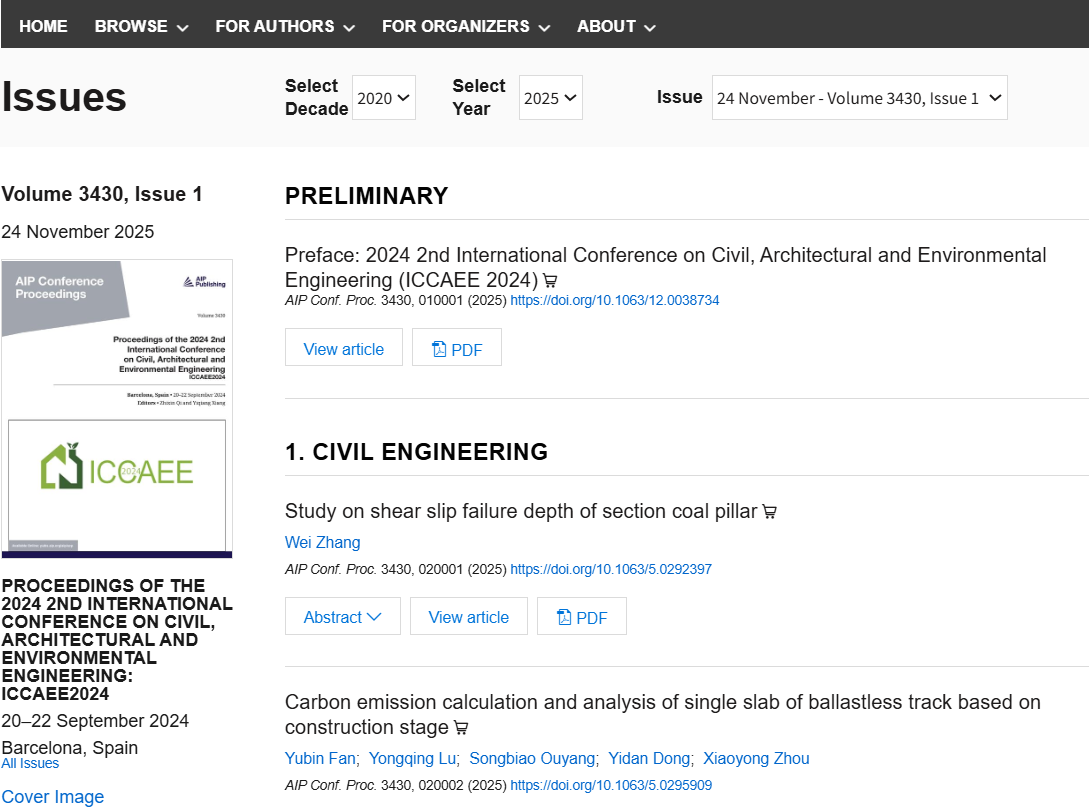Expand the For Organizers menu
Image resolution: width=1089 pixels, height=810 pixels.
[x=465, y=26]
